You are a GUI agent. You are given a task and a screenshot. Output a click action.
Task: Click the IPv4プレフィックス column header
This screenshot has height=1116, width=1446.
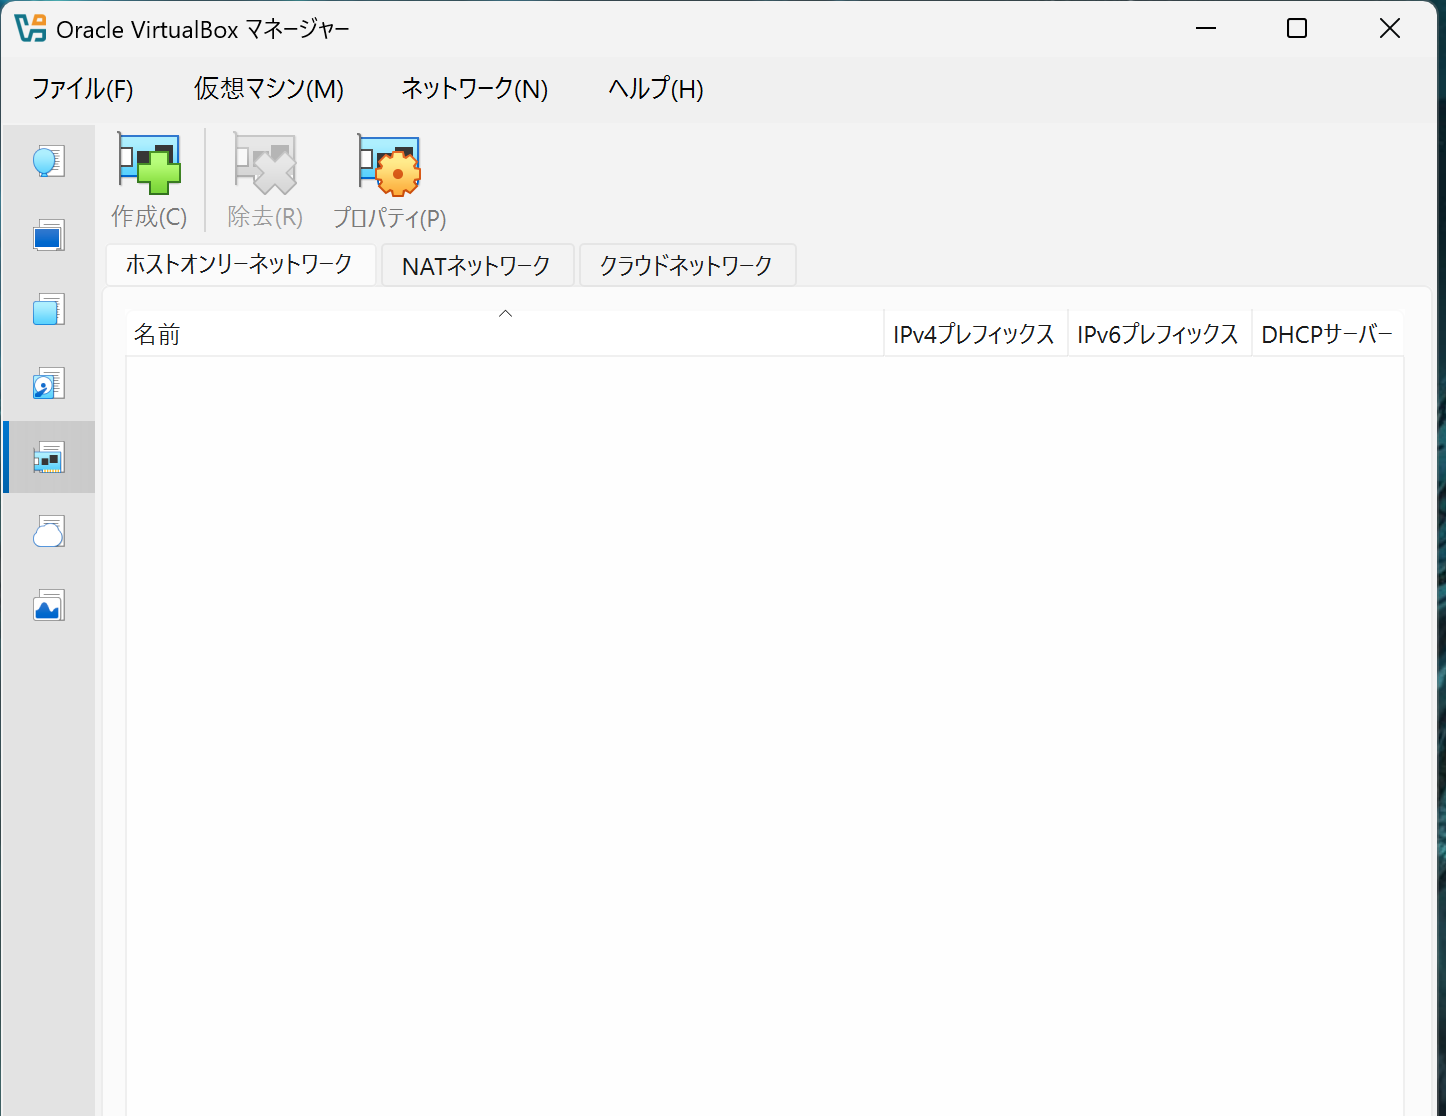(x=976, y=334)
